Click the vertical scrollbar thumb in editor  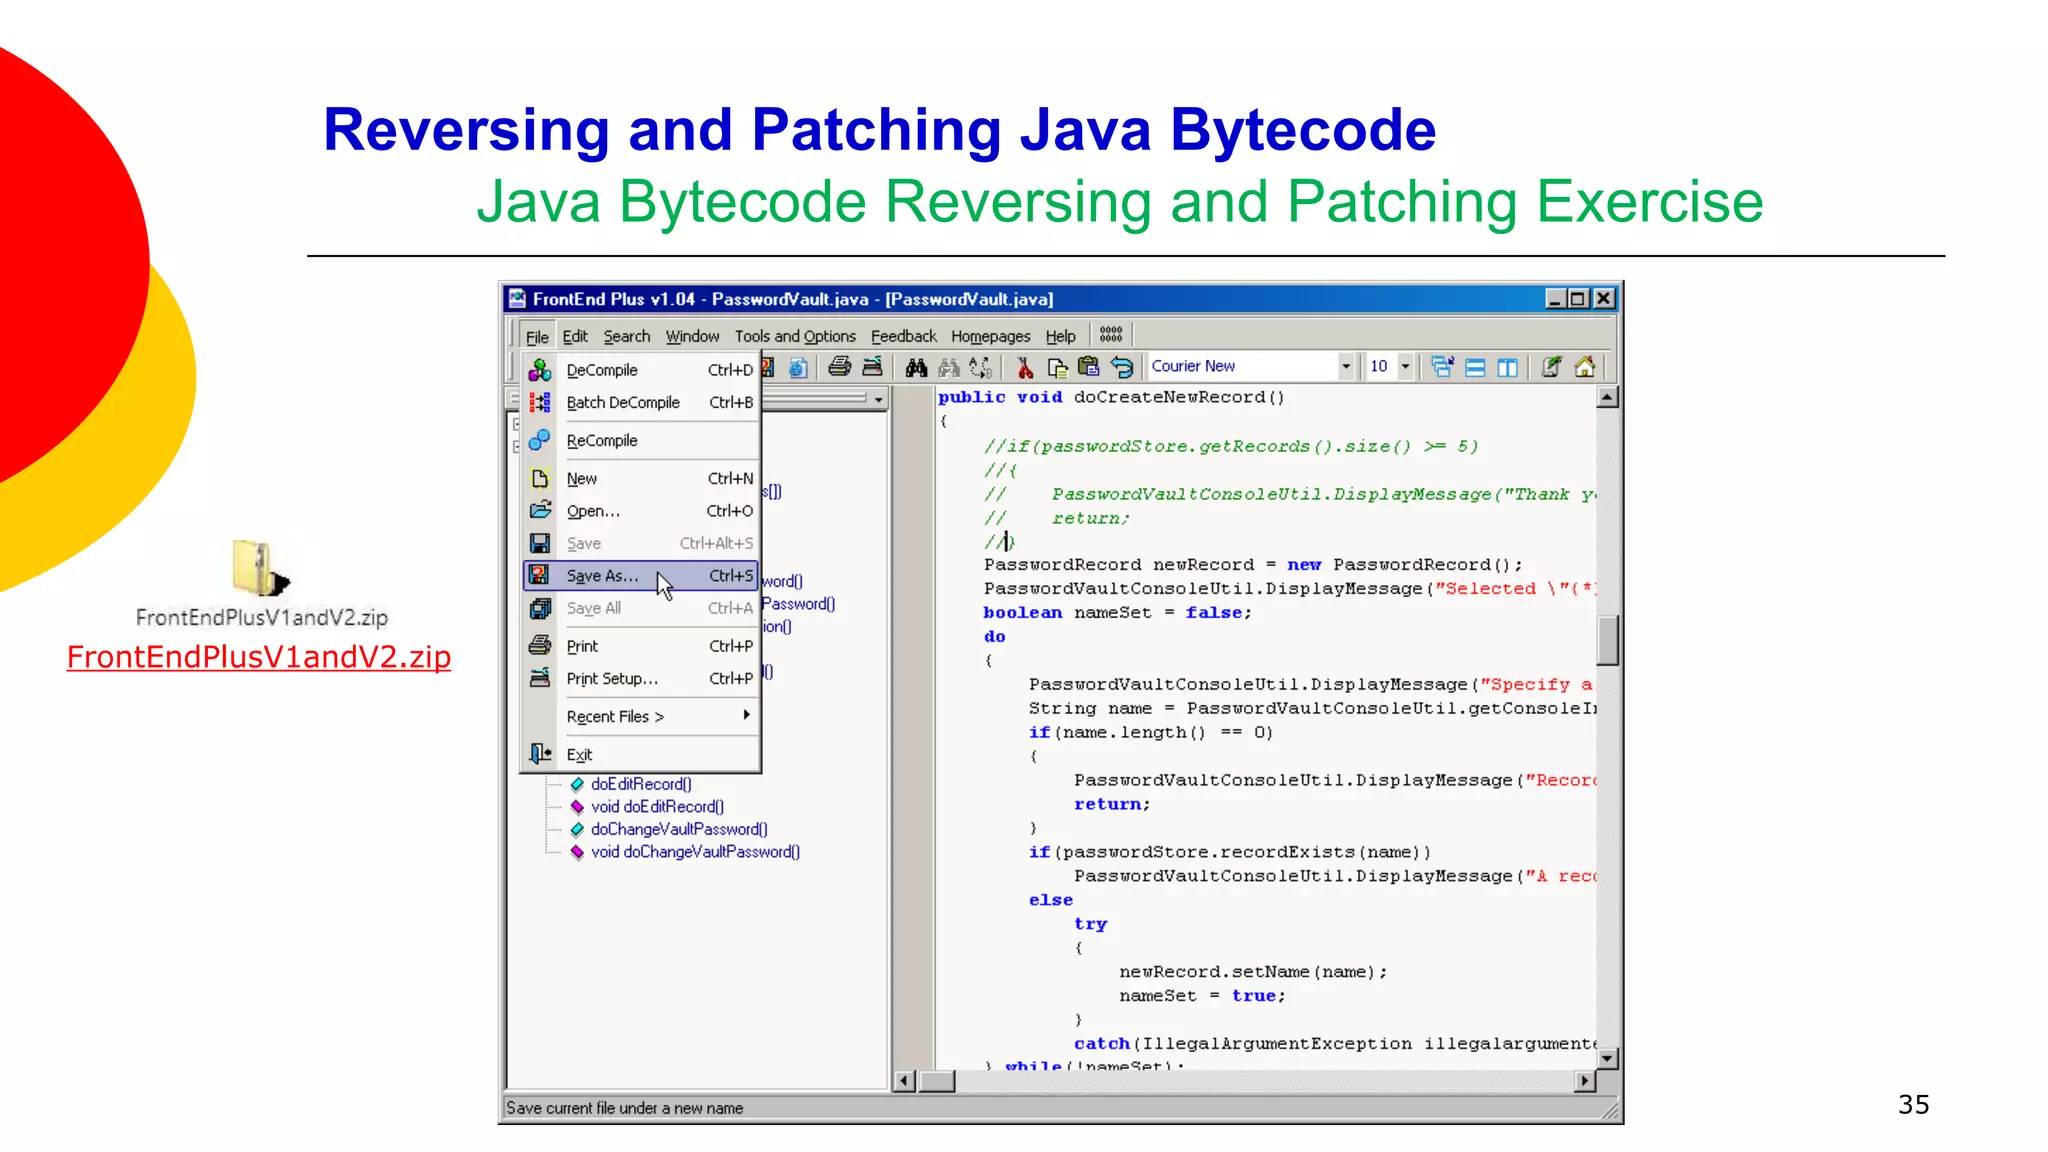[1607, 640]
